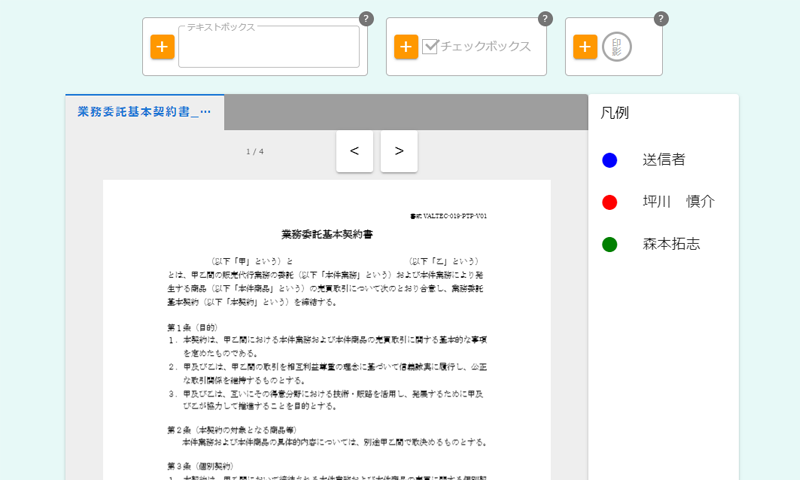
Task: Open help for the seal stamp tool
Action: [x=661, y=19]
